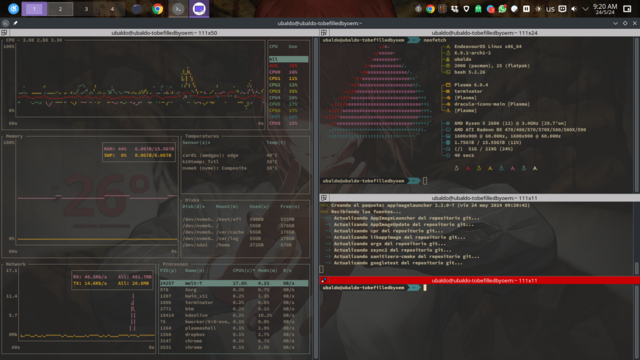Click the green ghost tray icon

pos(478,9)
